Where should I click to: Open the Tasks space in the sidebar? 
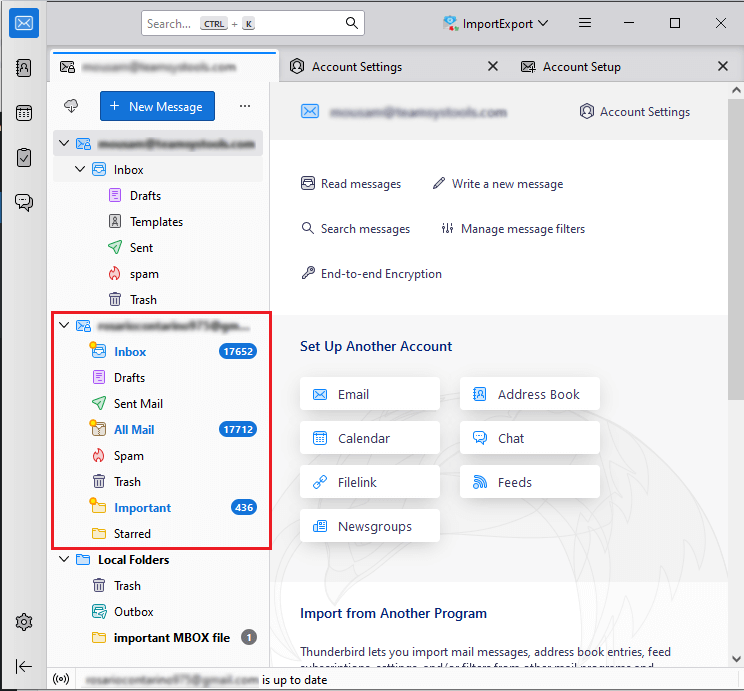click(24, 158)
